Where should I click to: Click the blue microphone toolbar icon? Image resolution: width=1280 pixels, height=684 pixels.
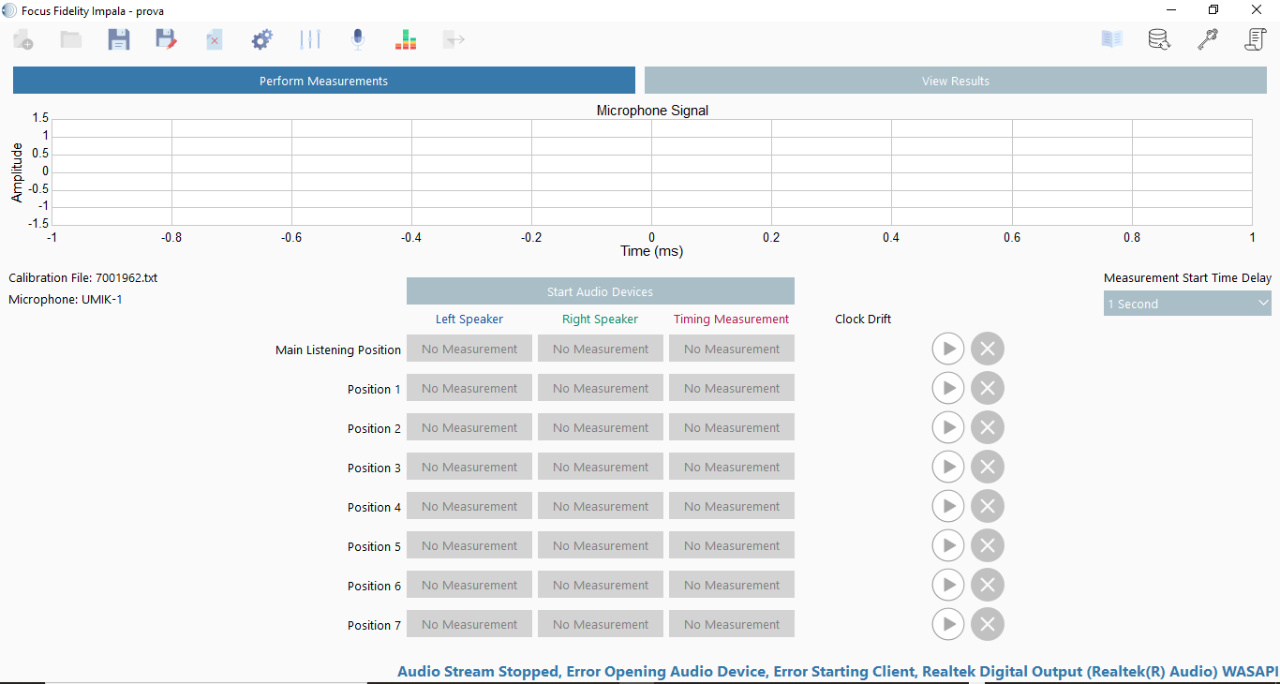358,40
